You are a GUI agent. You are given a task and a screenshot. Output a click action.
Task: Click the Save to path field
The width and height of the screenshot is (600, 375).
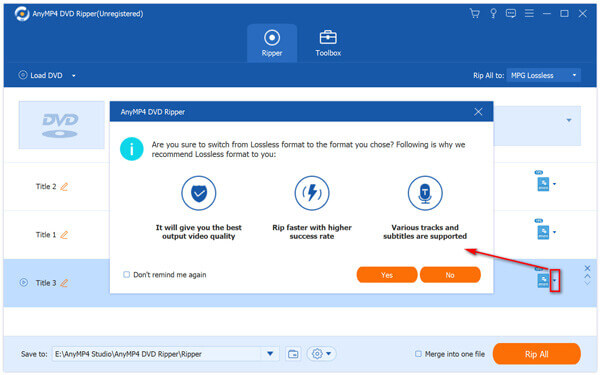point(157,354)
